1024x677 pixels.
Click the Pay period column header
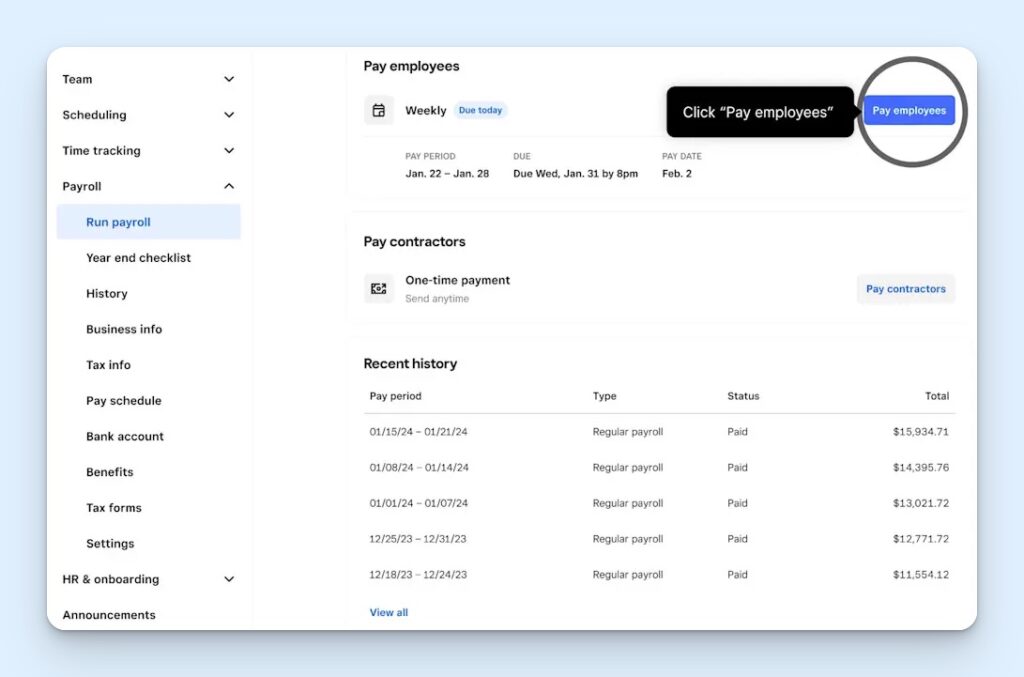[395, 396]
